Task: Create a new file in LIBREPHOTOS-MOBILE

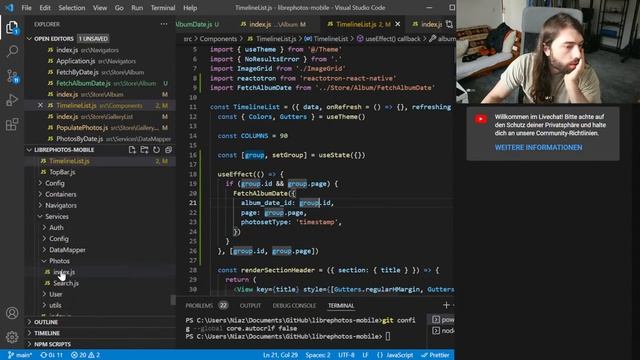Action: point(132,150)
